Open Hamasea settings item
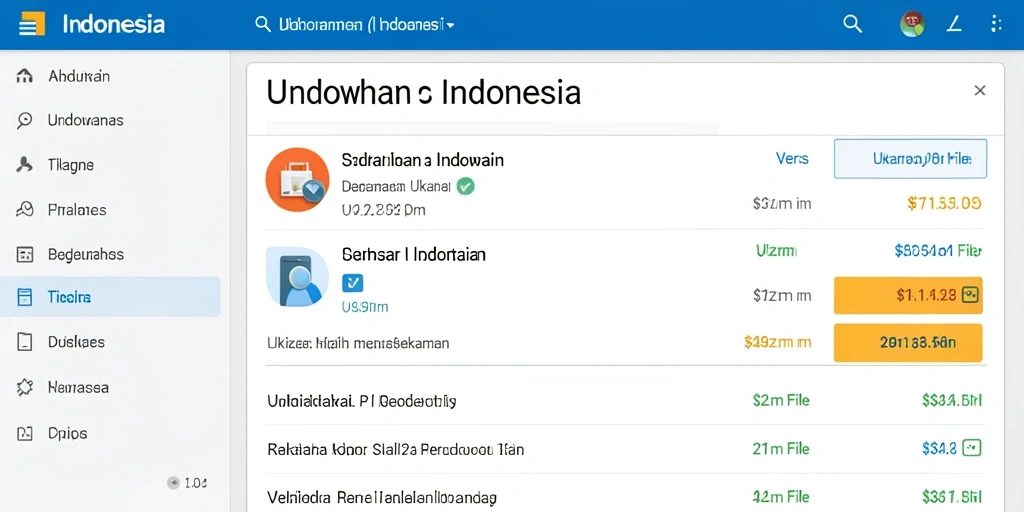Screen dimensions: 1024x512 78,387
